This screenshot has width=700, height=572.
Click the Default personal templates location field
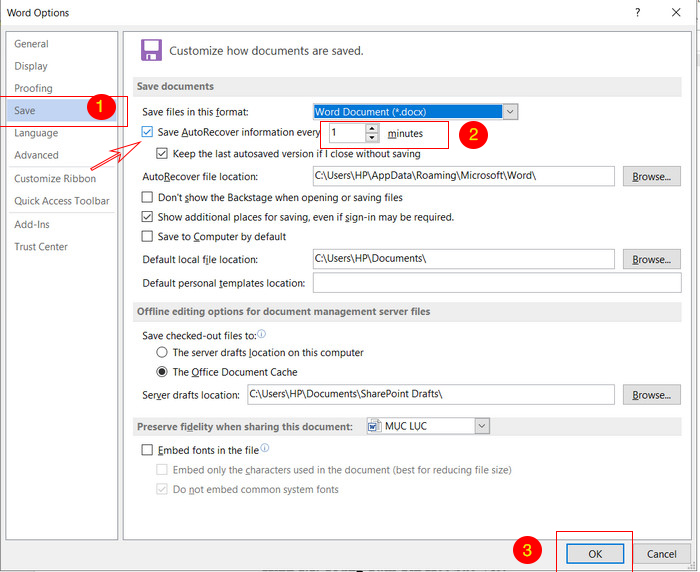[x=497, y=283]
